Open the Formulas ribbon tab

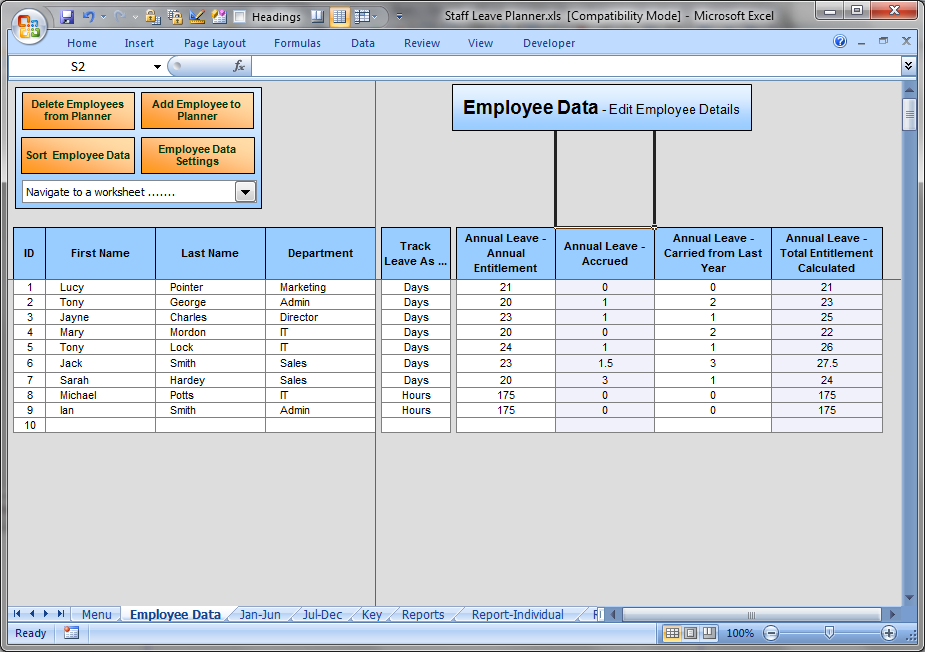(x=297, y=43)
